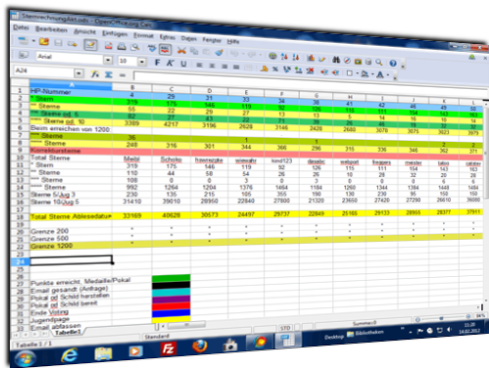Open FileZilla from the taskbar
This screenshot has height=368, width=489.
[168, 349]
